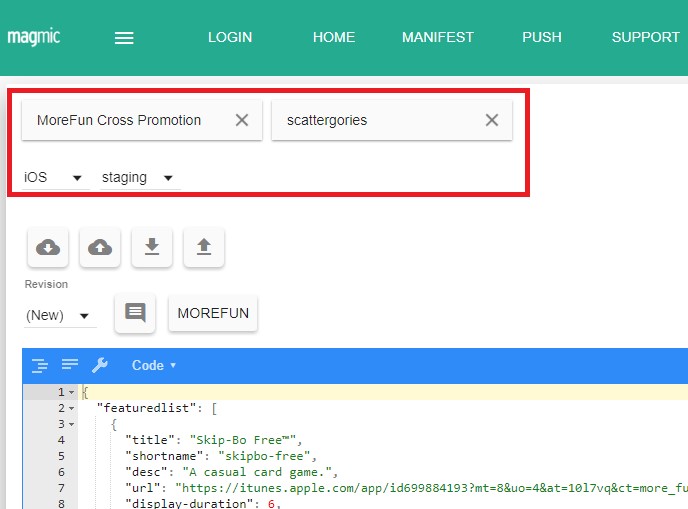
Task: Collapse the featuredlist array on line 2
Action: point(71,408)
